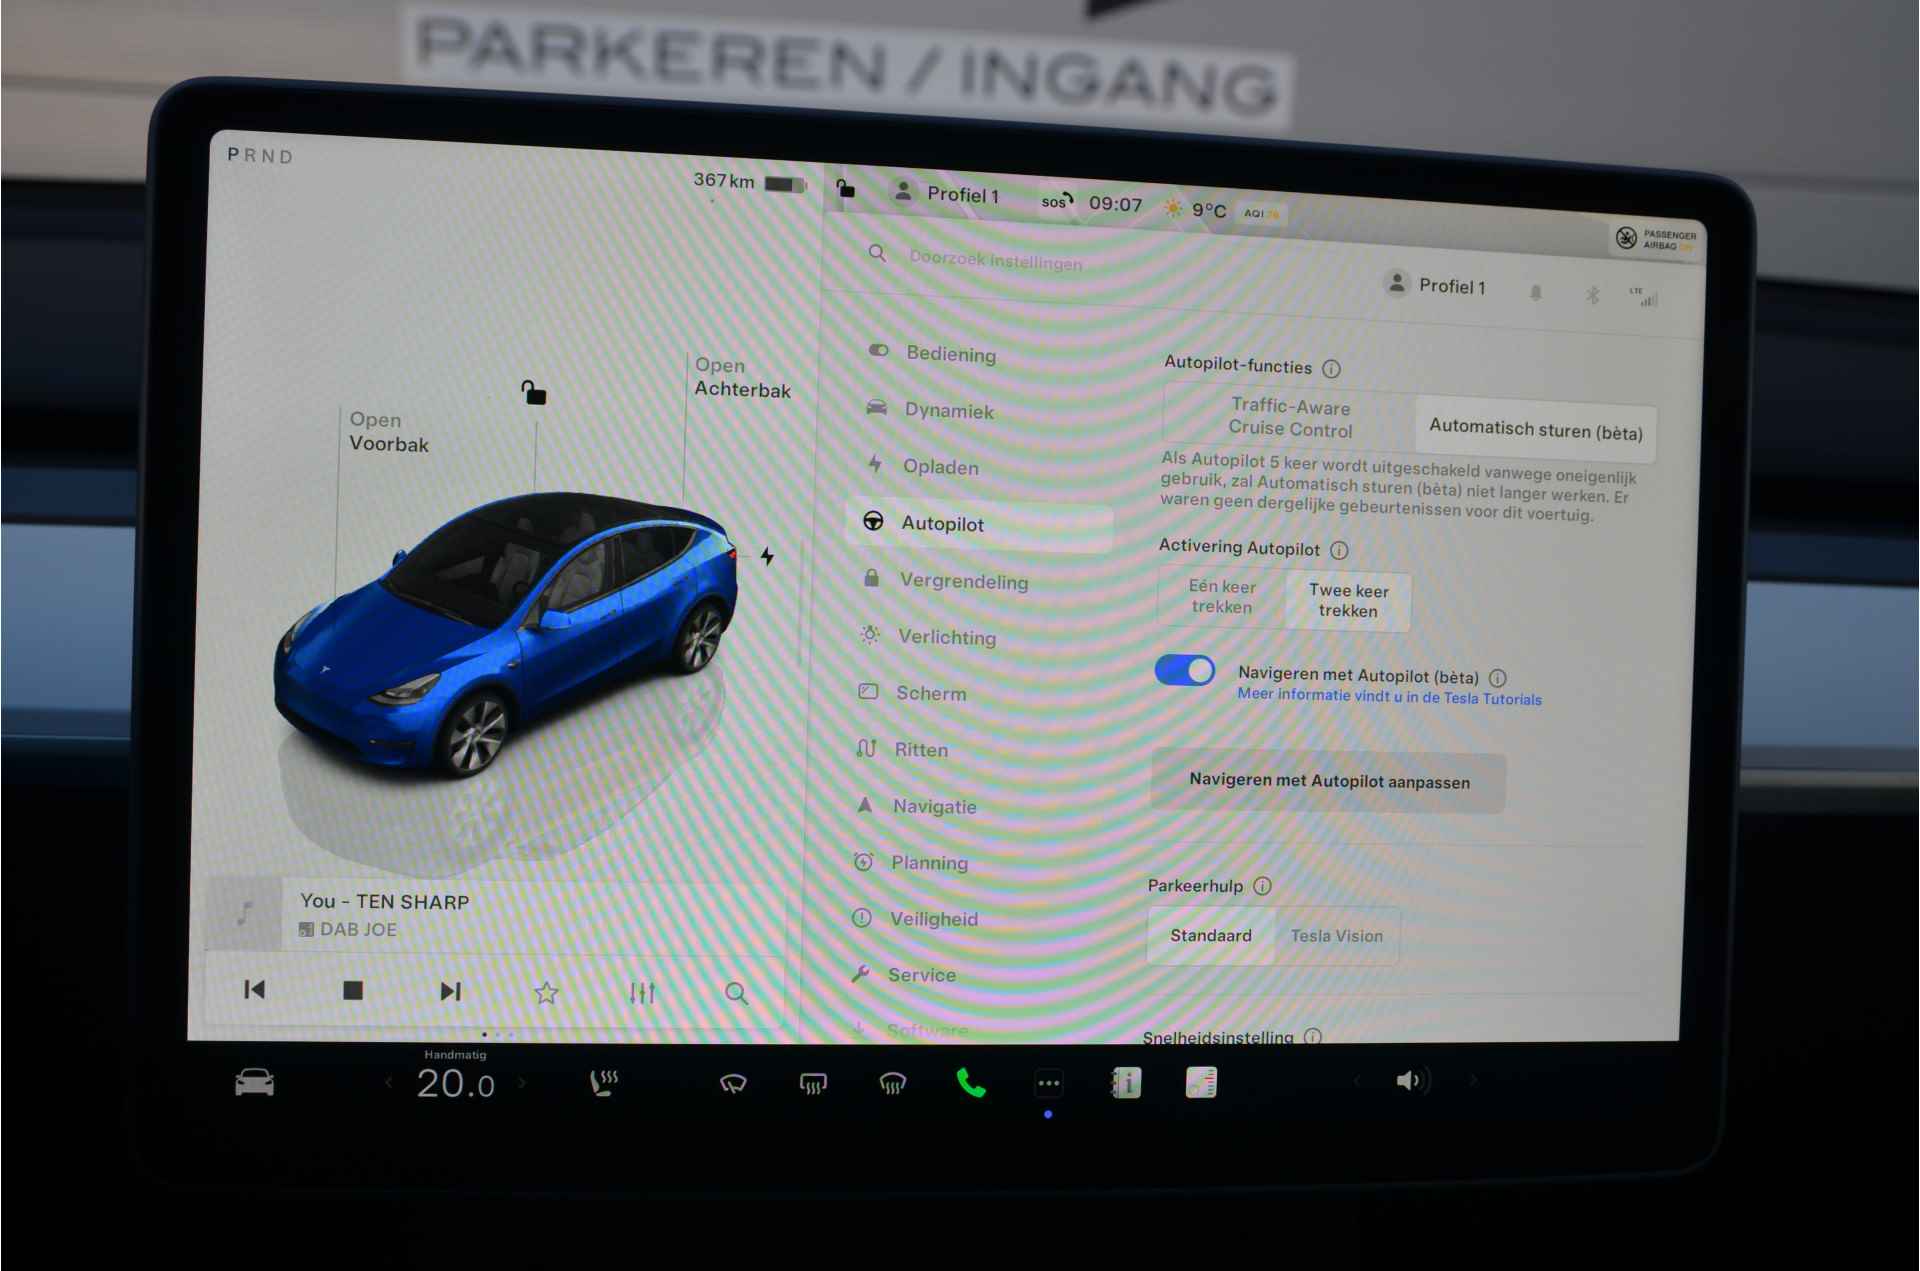Open the audio equalizer settings

click(642, 993)
